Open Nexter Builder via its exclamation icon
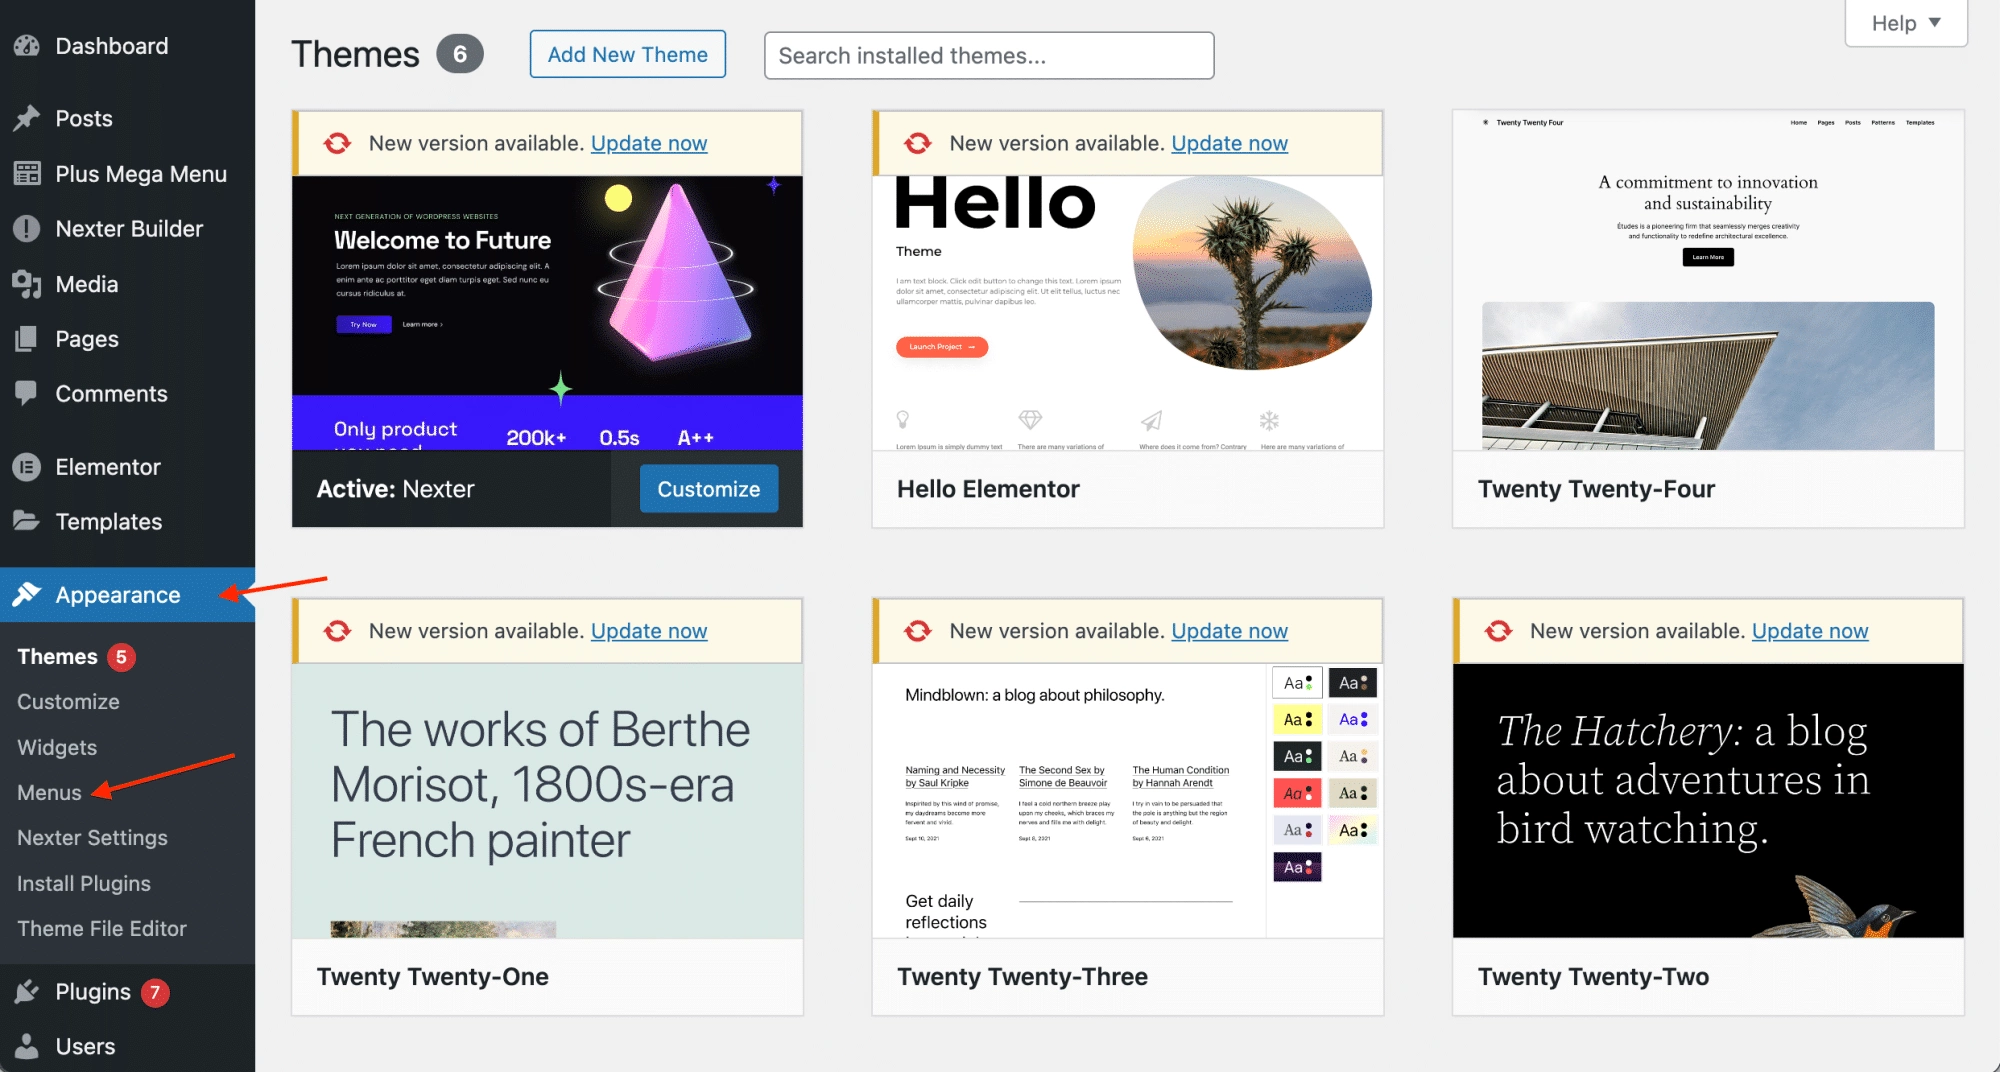Screen dimensions: 2000x1072 click(x=27, y=228)
